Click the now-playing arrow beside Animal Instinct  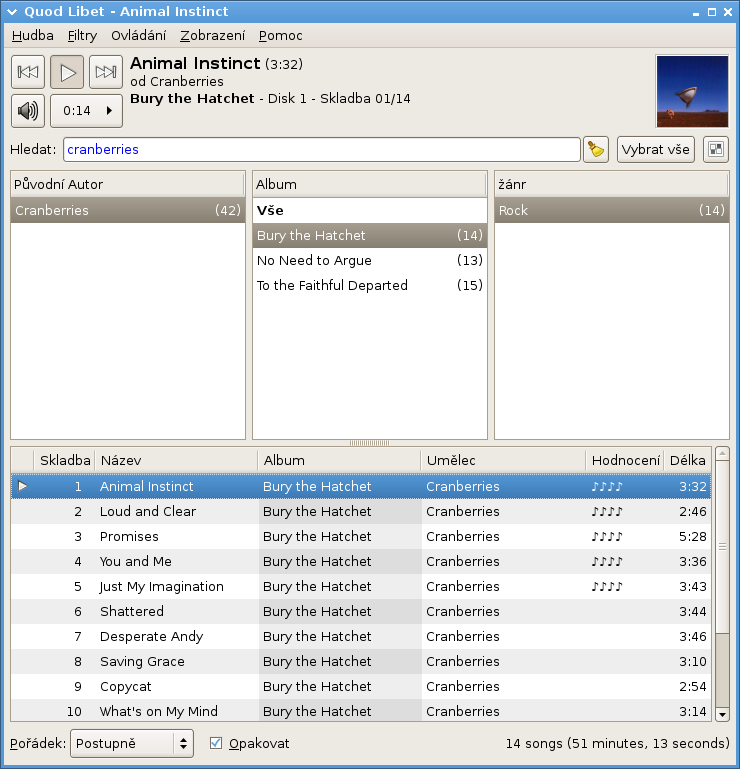(22, 486)
